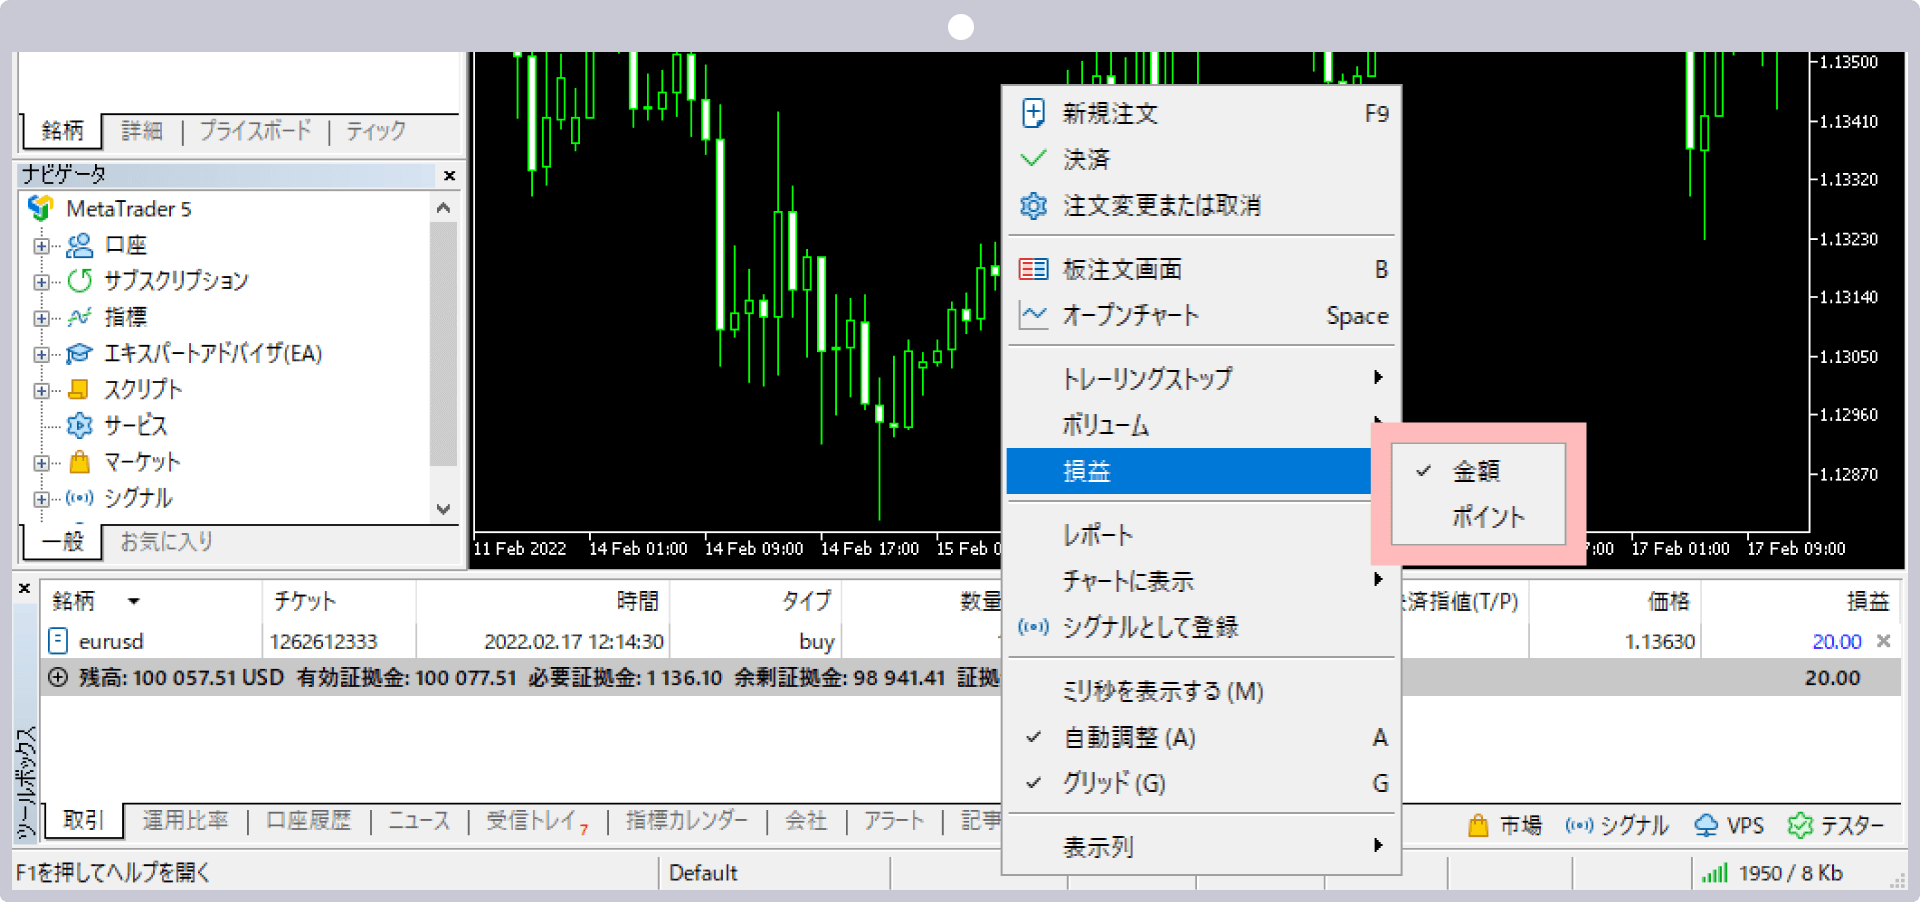Click the 損益 column header
Viewport: 1920px width, 902px height.
[1867, 601]
